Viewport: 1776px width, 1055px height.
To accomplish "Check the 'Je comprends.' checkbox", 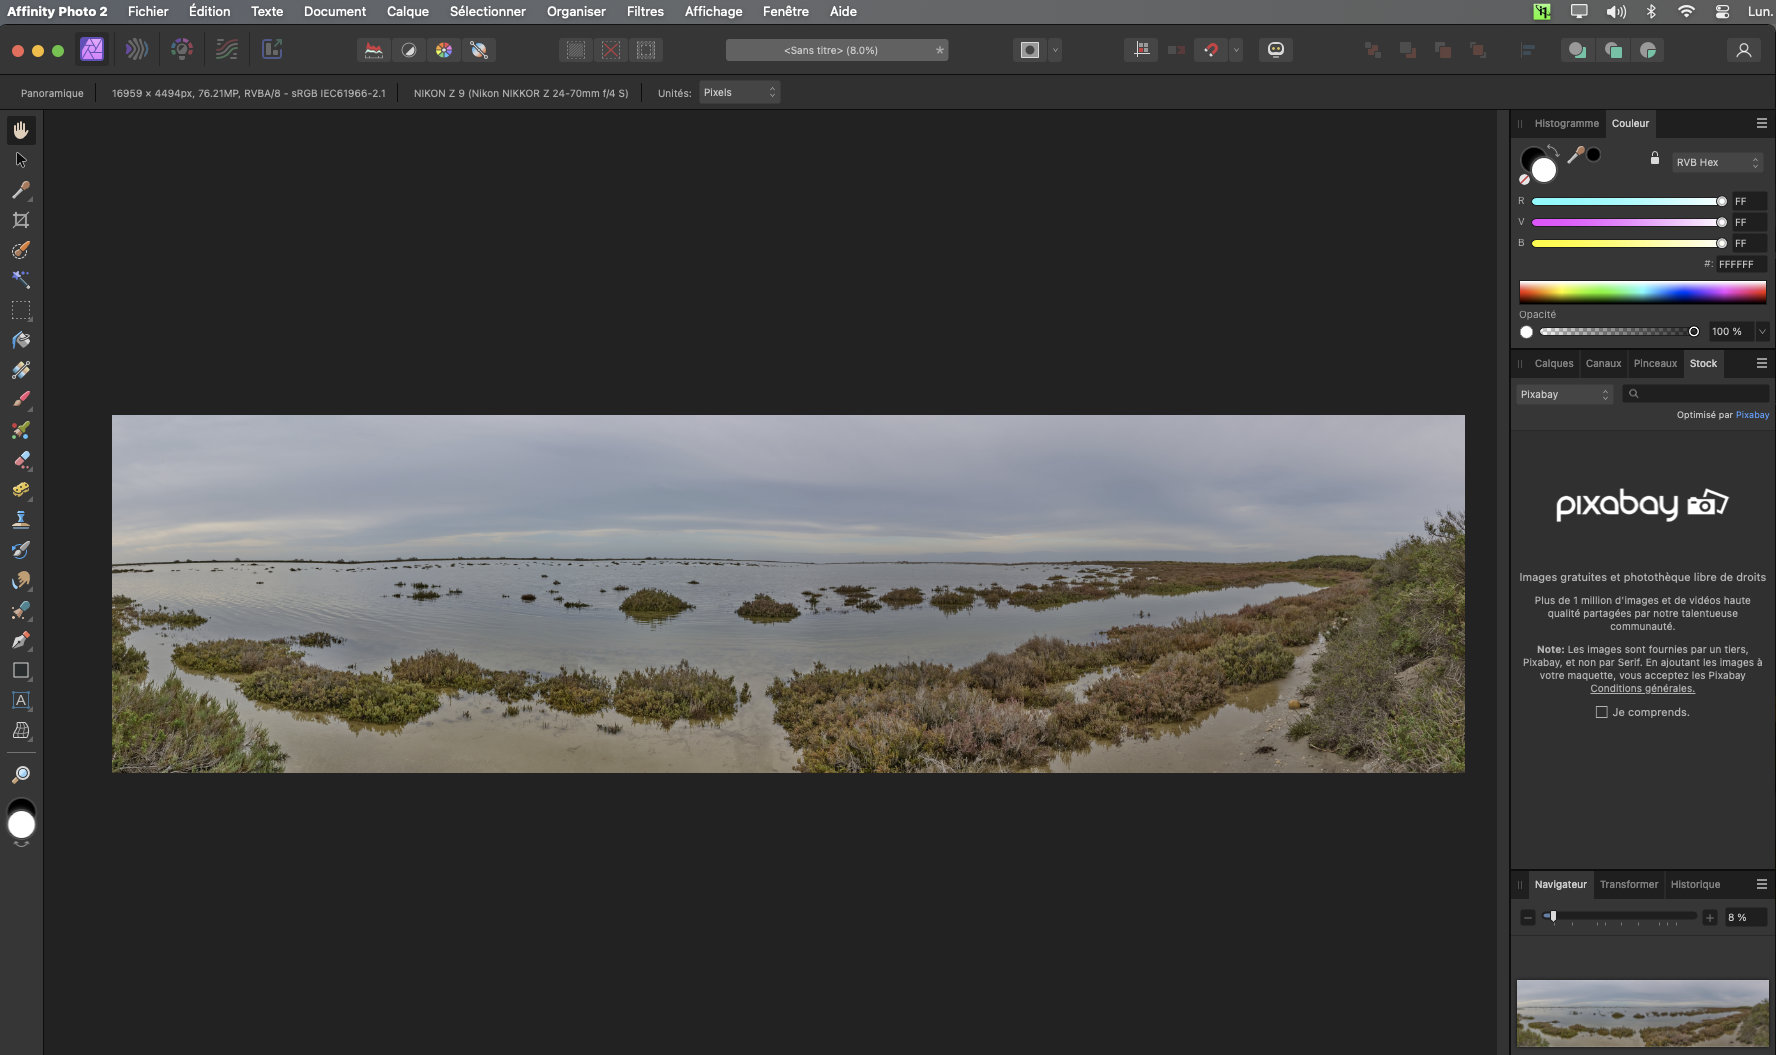I will (1602, 712).
